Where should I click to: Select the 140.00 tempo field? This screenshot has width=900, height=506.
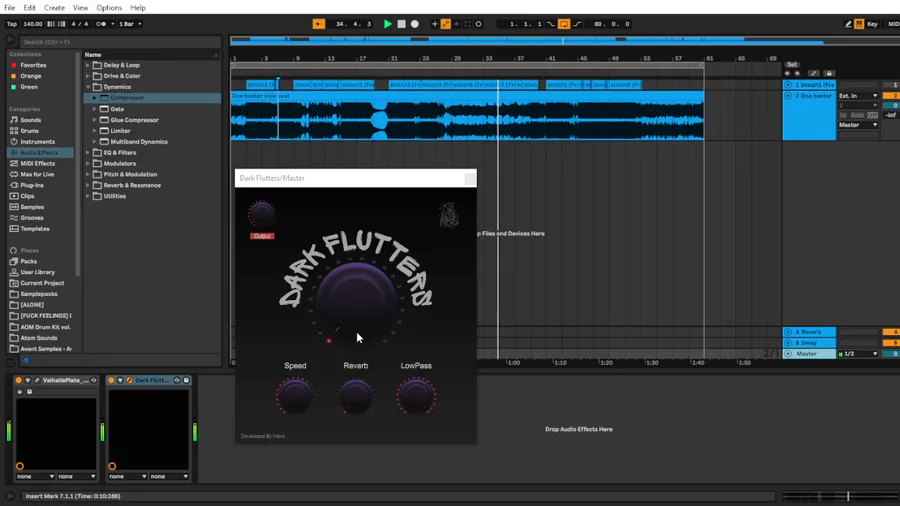[33, 24]
